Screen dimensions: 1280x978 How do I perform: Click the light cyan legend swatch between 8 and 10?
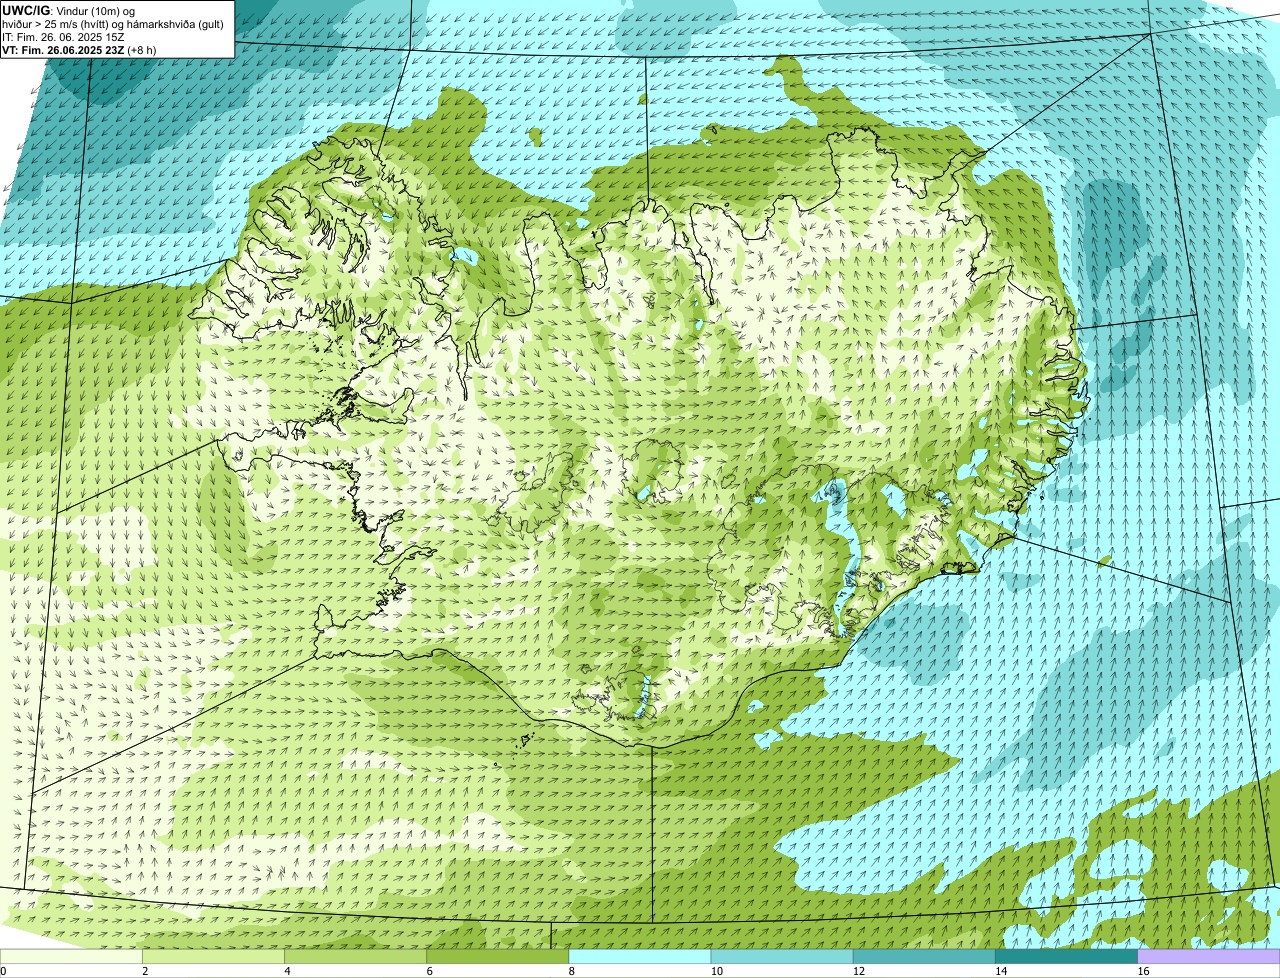[640, 957]
